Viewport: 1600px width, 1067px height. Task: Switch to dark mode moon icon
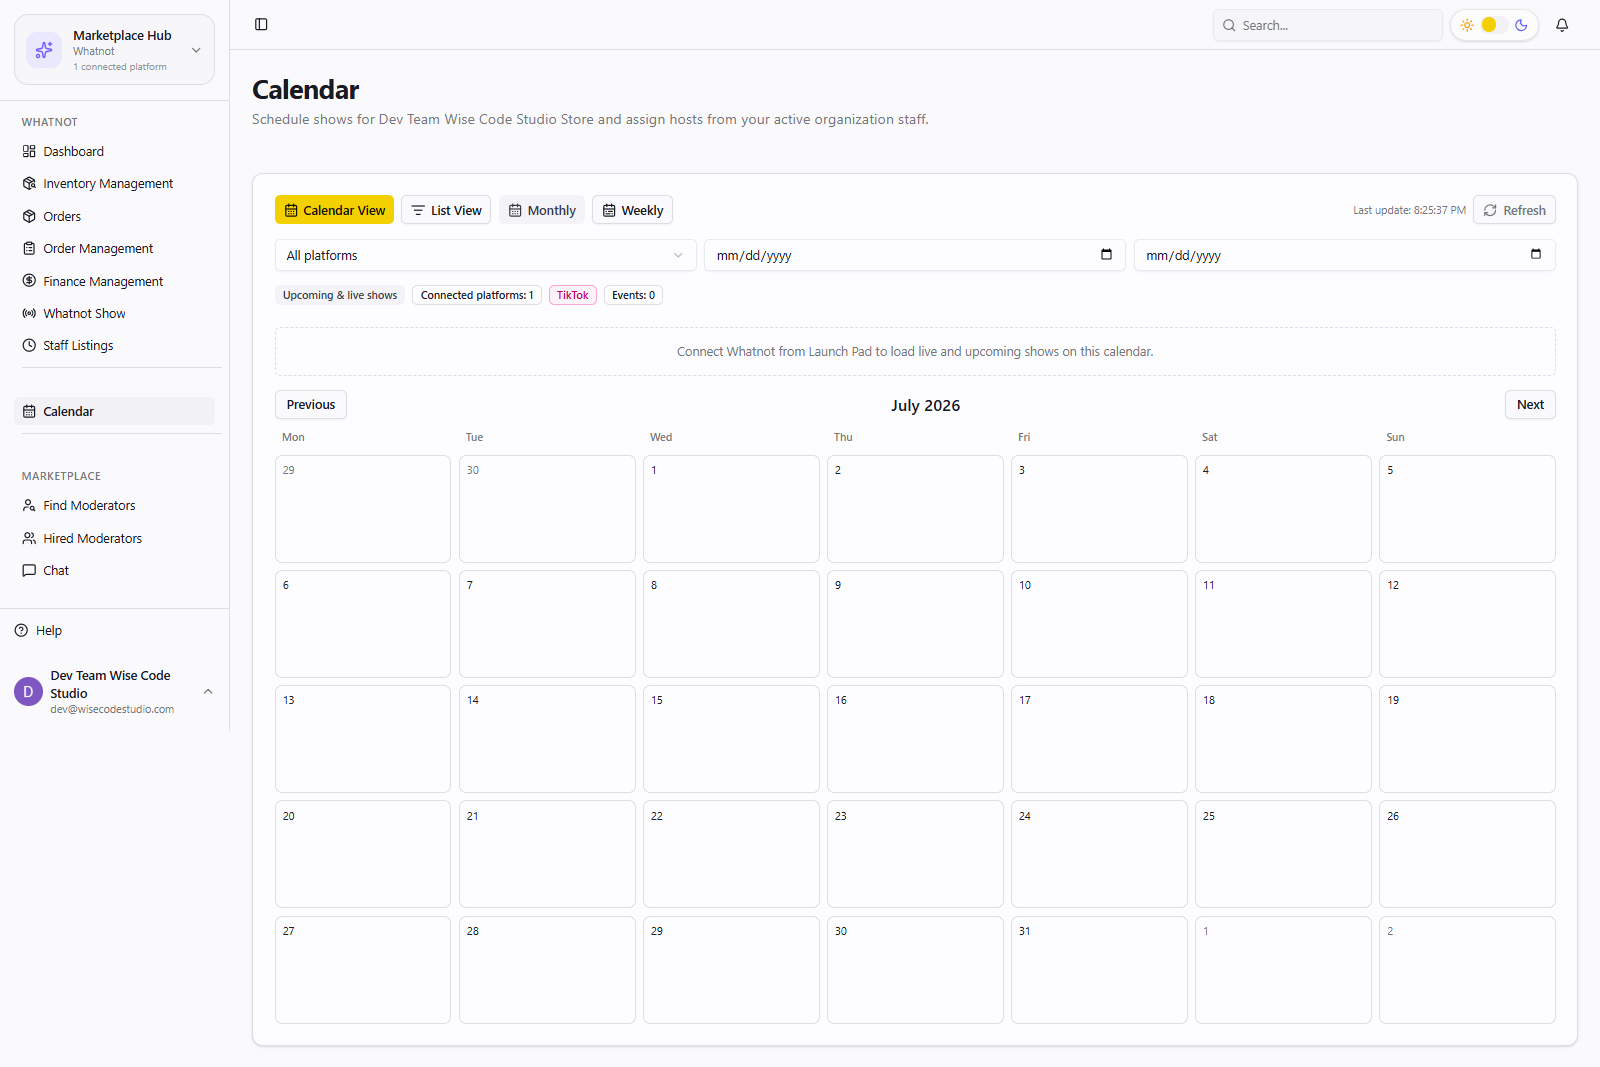click(x=1521, y=25)
